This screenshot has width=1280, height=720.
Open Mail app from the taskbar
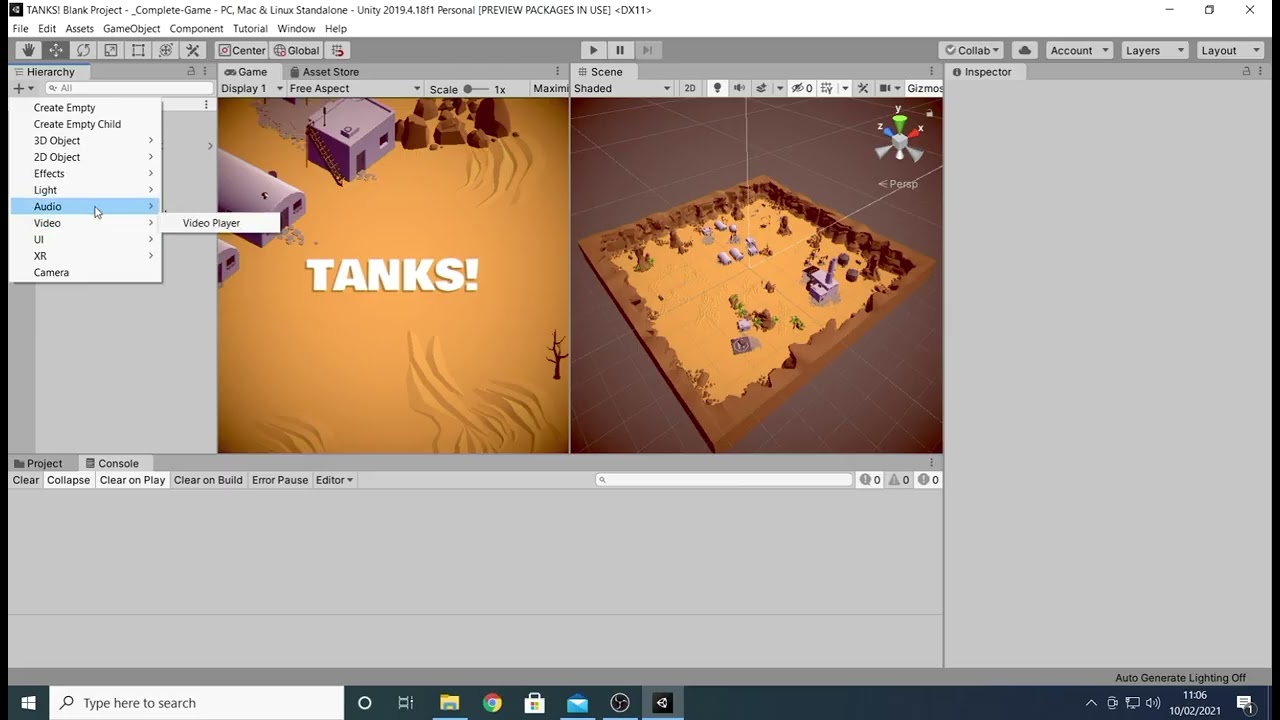[577, 703]
